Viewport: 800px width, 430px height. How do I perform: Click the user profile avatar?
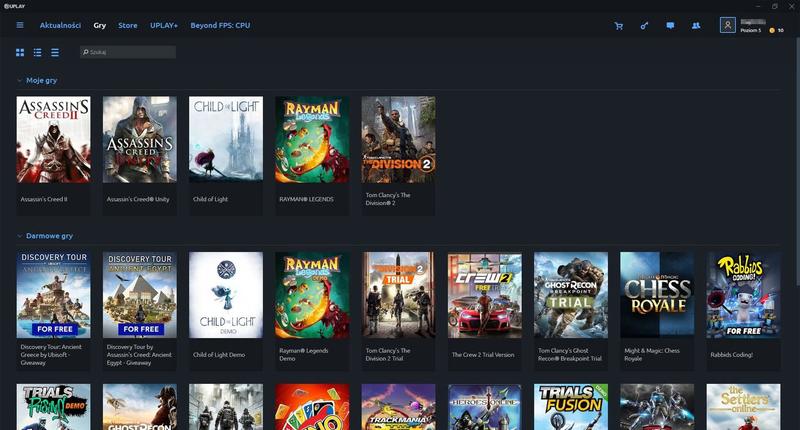[x=728, y=24]
